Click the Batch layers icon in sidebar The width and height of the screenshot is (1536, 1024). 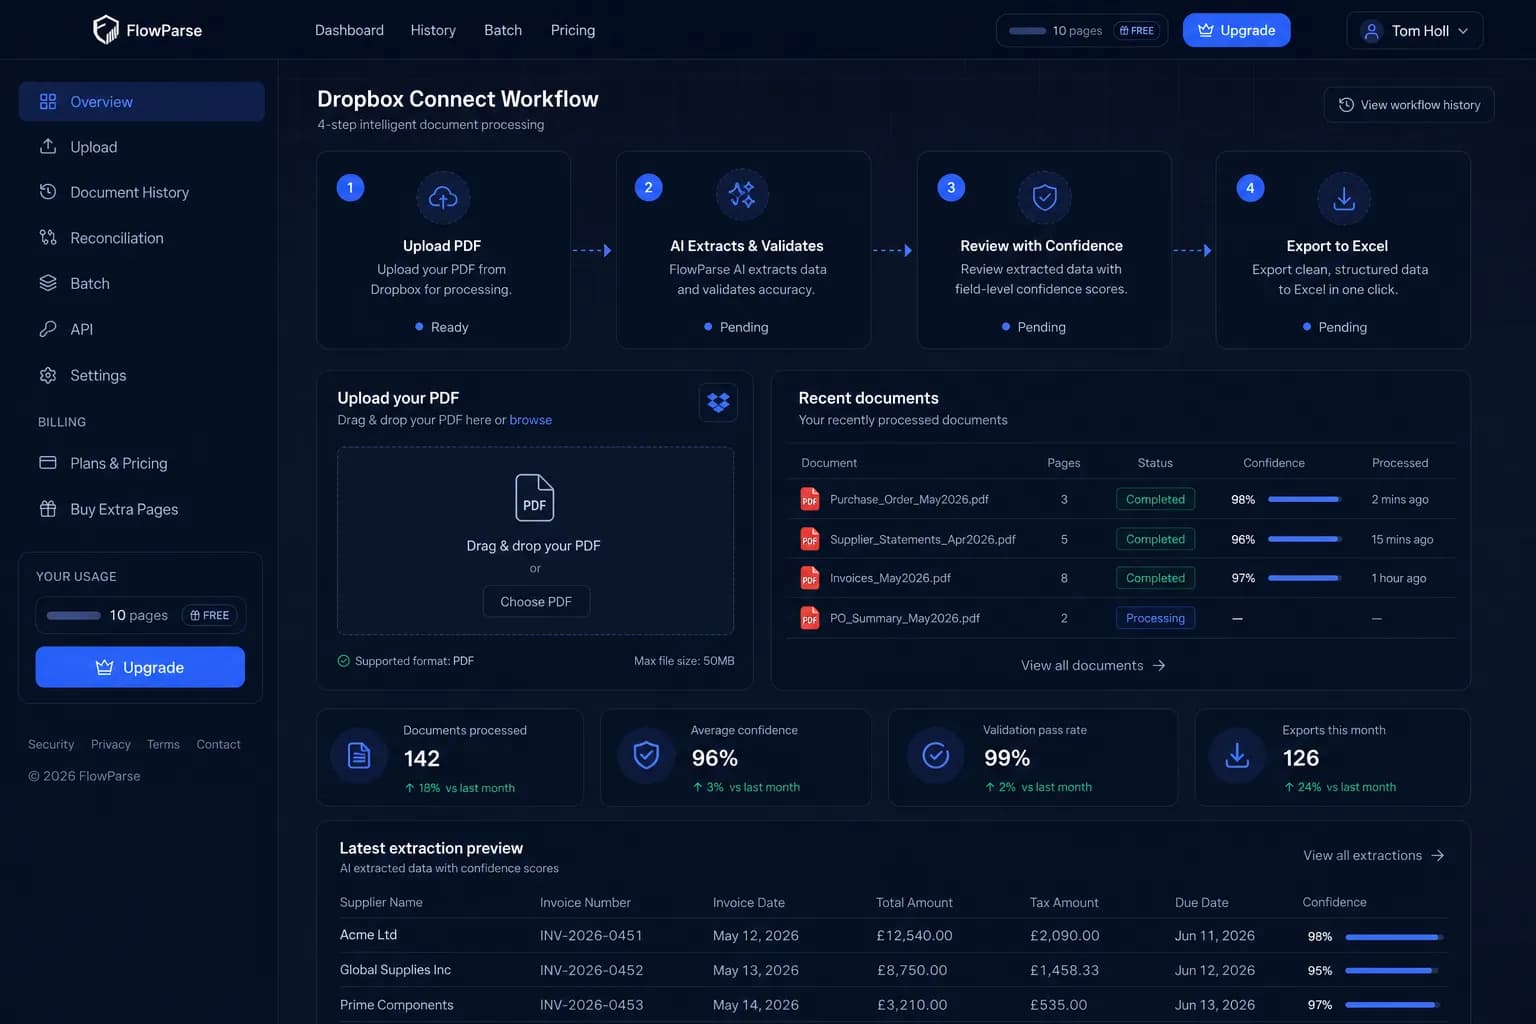[48, 283]
